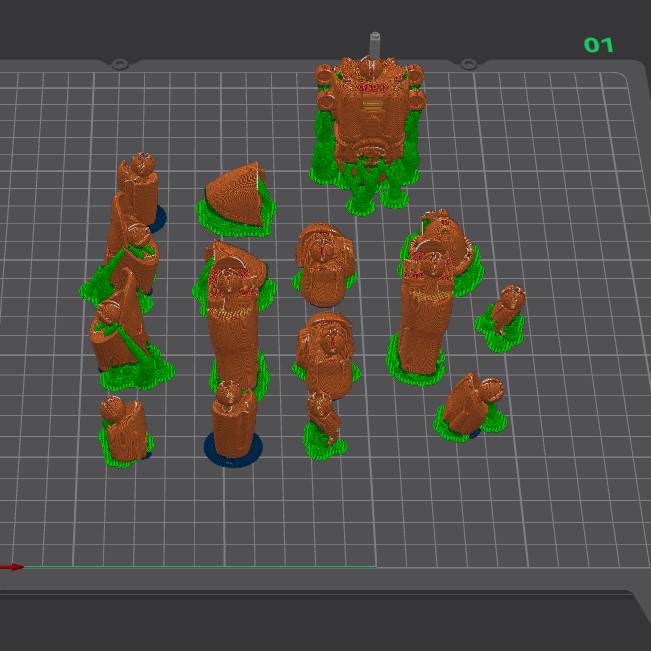Select the heart-topped part at back left

point(138,180)
